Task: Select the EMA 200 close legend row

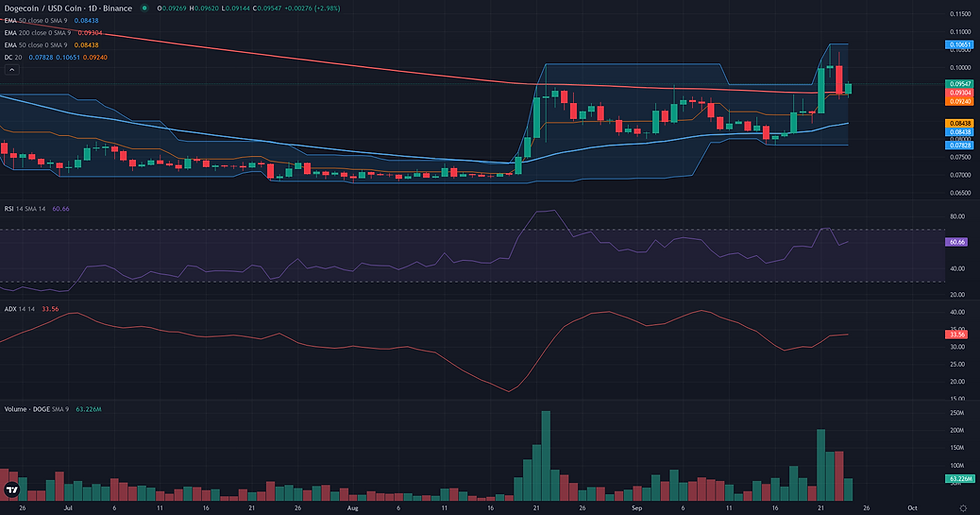Action: 53,32
